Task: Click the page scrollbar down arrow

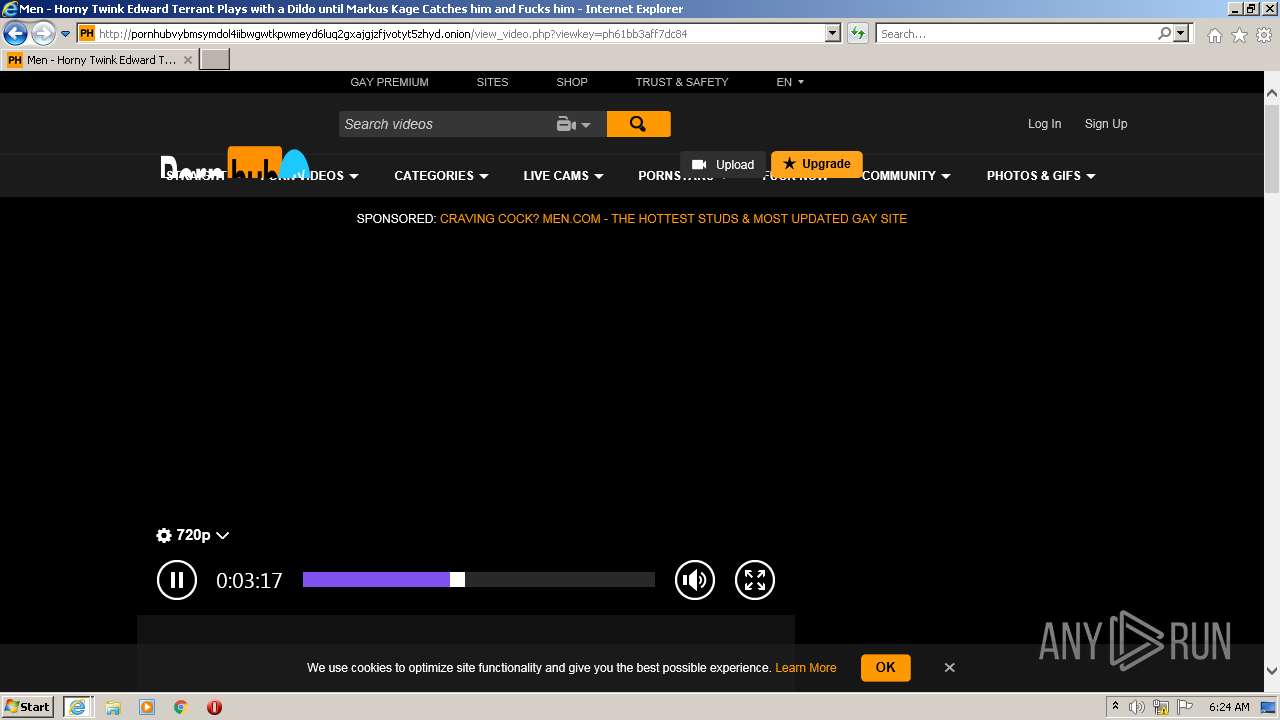Action: [1272, 671]
